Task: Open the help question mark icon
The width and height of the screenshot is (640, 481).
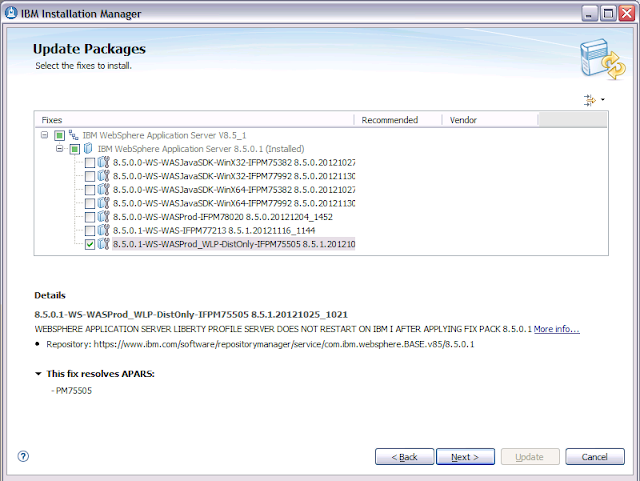Action: pos(23,456)
